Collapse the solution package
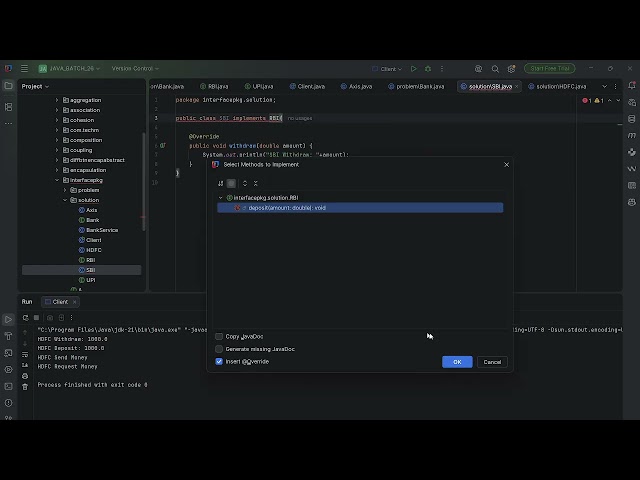This screenshot has width=640, height=480. tap(65, 200)
